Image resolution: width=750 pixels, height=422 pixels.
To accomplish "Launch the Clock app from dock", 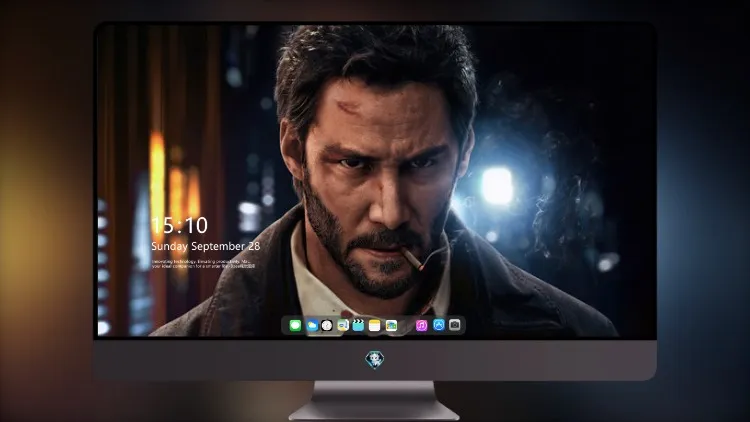I will tap(327, 325).
